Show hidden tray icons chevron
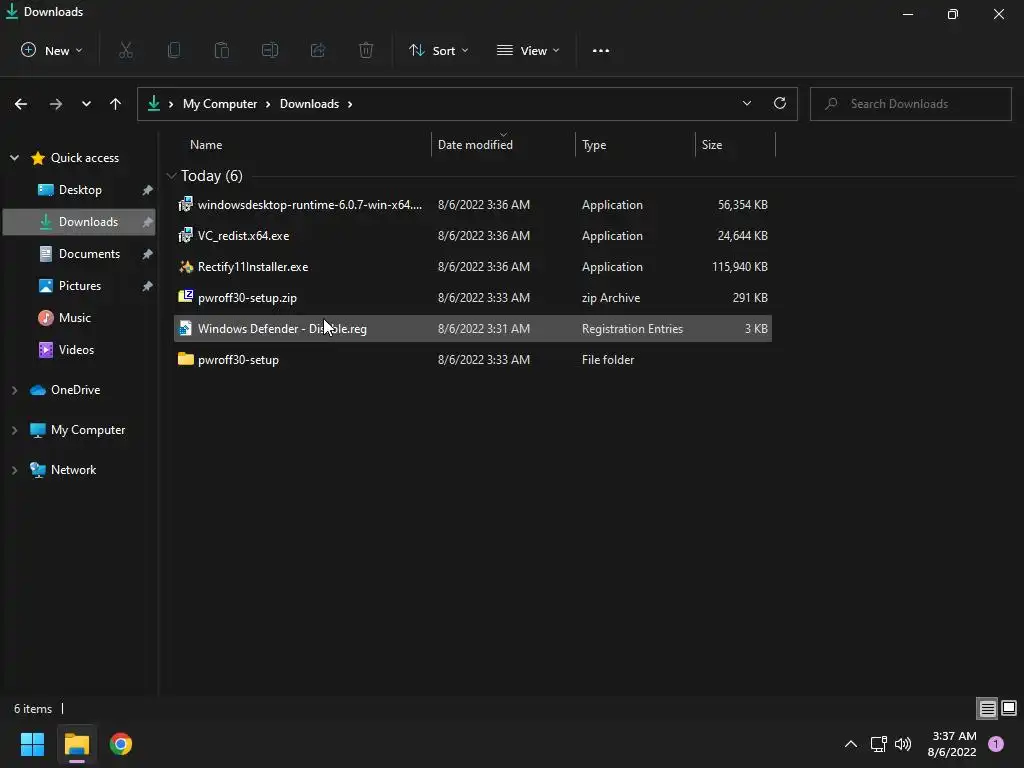This screenshot has width=1024, height=768. 851,744
